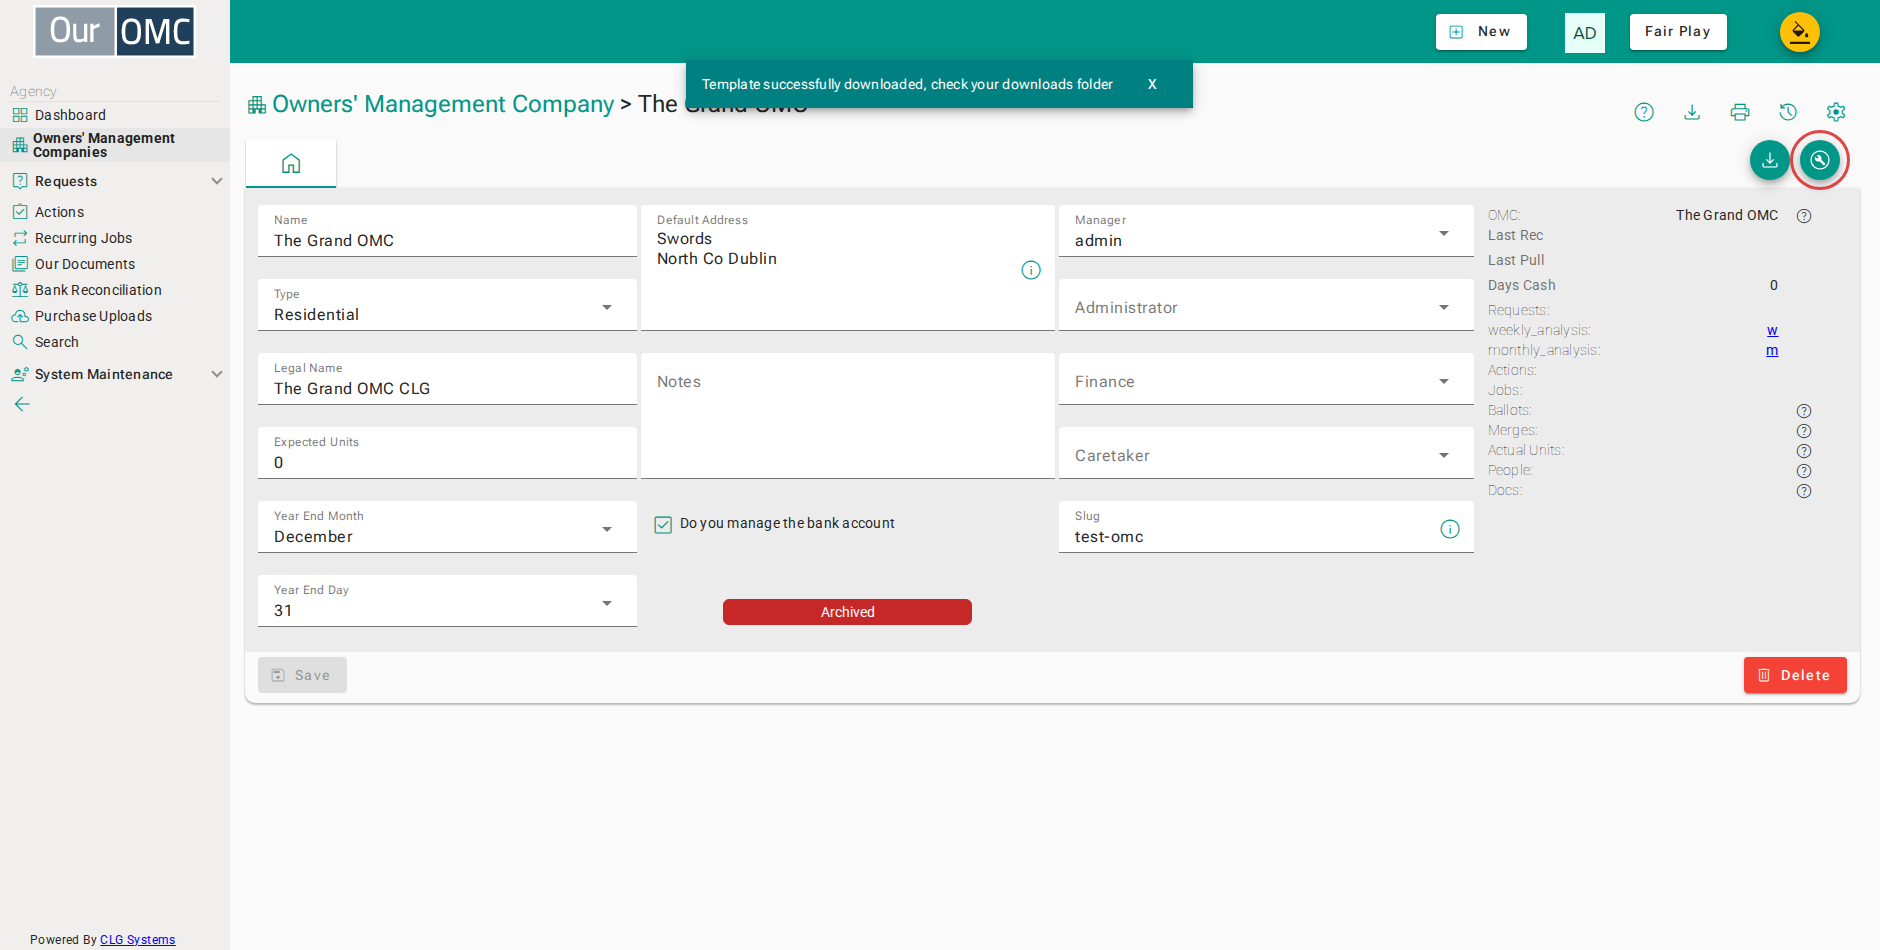Open the Caretaker dropdown
1880x950 pixels.
[1266, 453]
